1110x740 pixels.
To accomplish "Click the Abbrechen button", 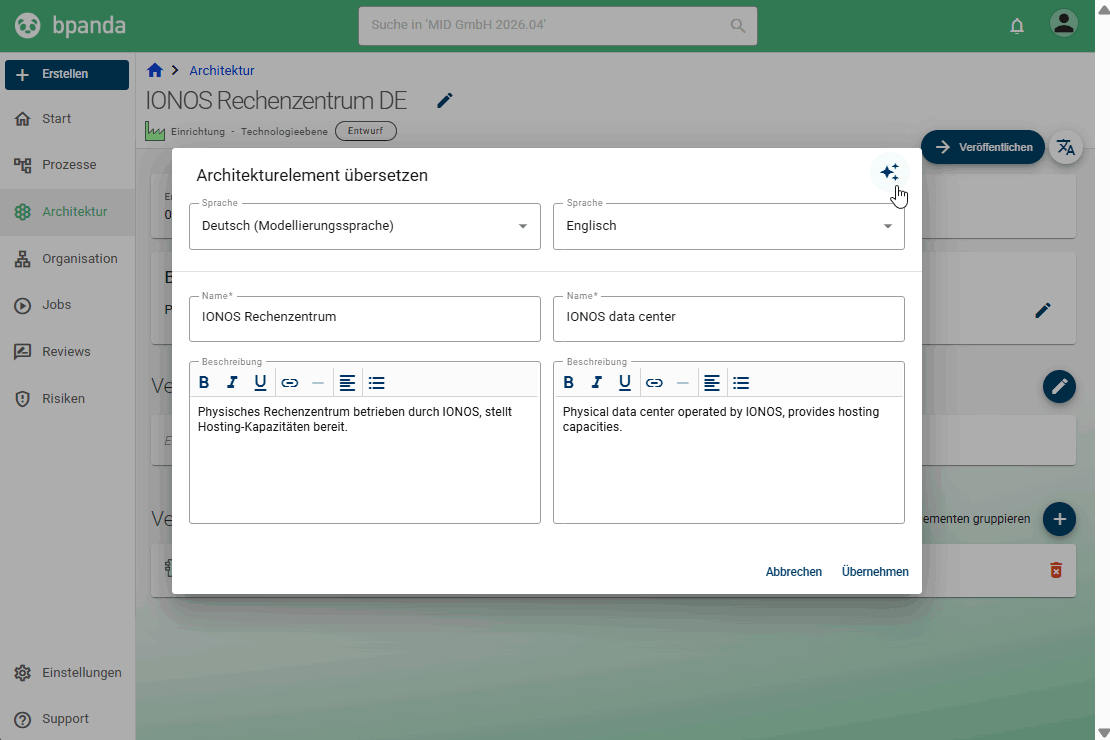I will [794, 571].
